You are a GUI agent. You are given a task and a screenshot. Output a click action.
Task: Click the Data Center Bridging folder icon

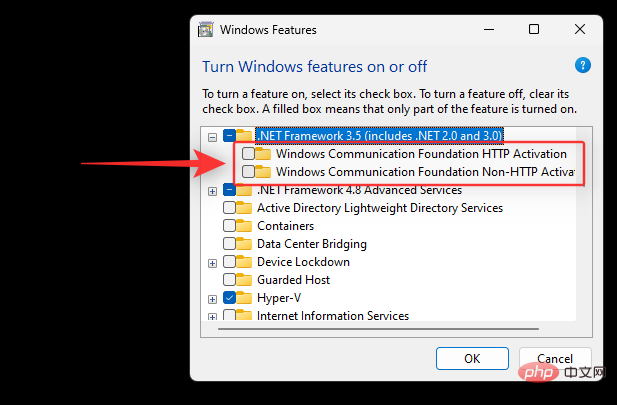pyautogui.click(x=245, y=244)
